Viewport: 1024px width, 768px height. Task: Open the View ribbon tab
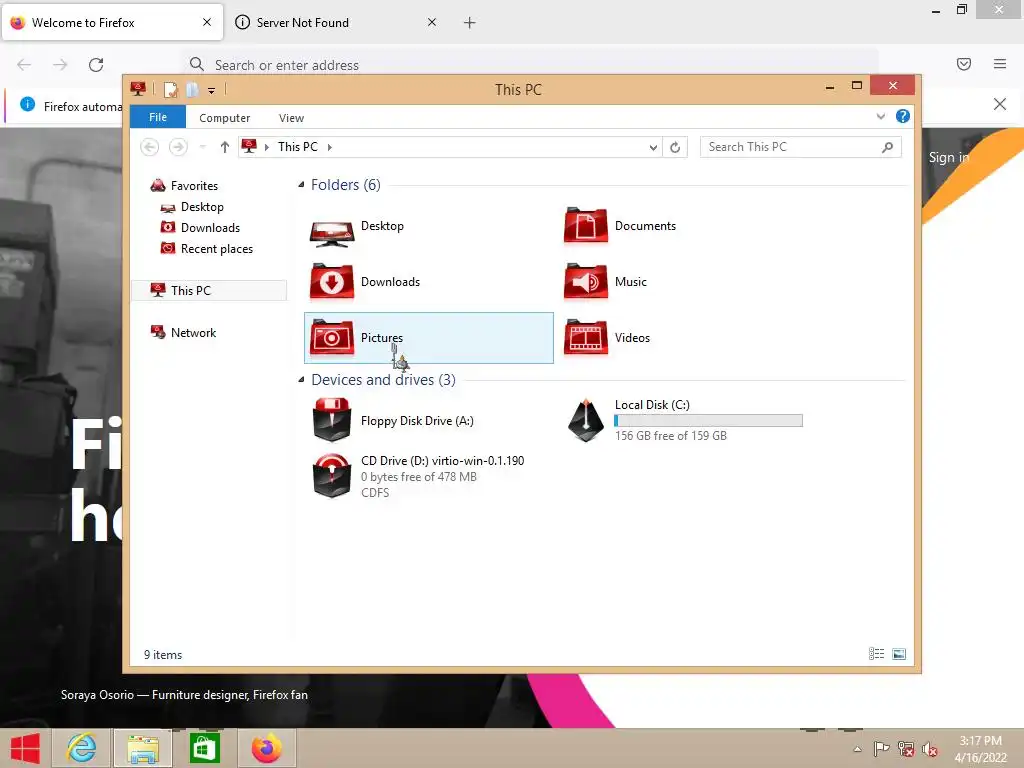(291, 118)
